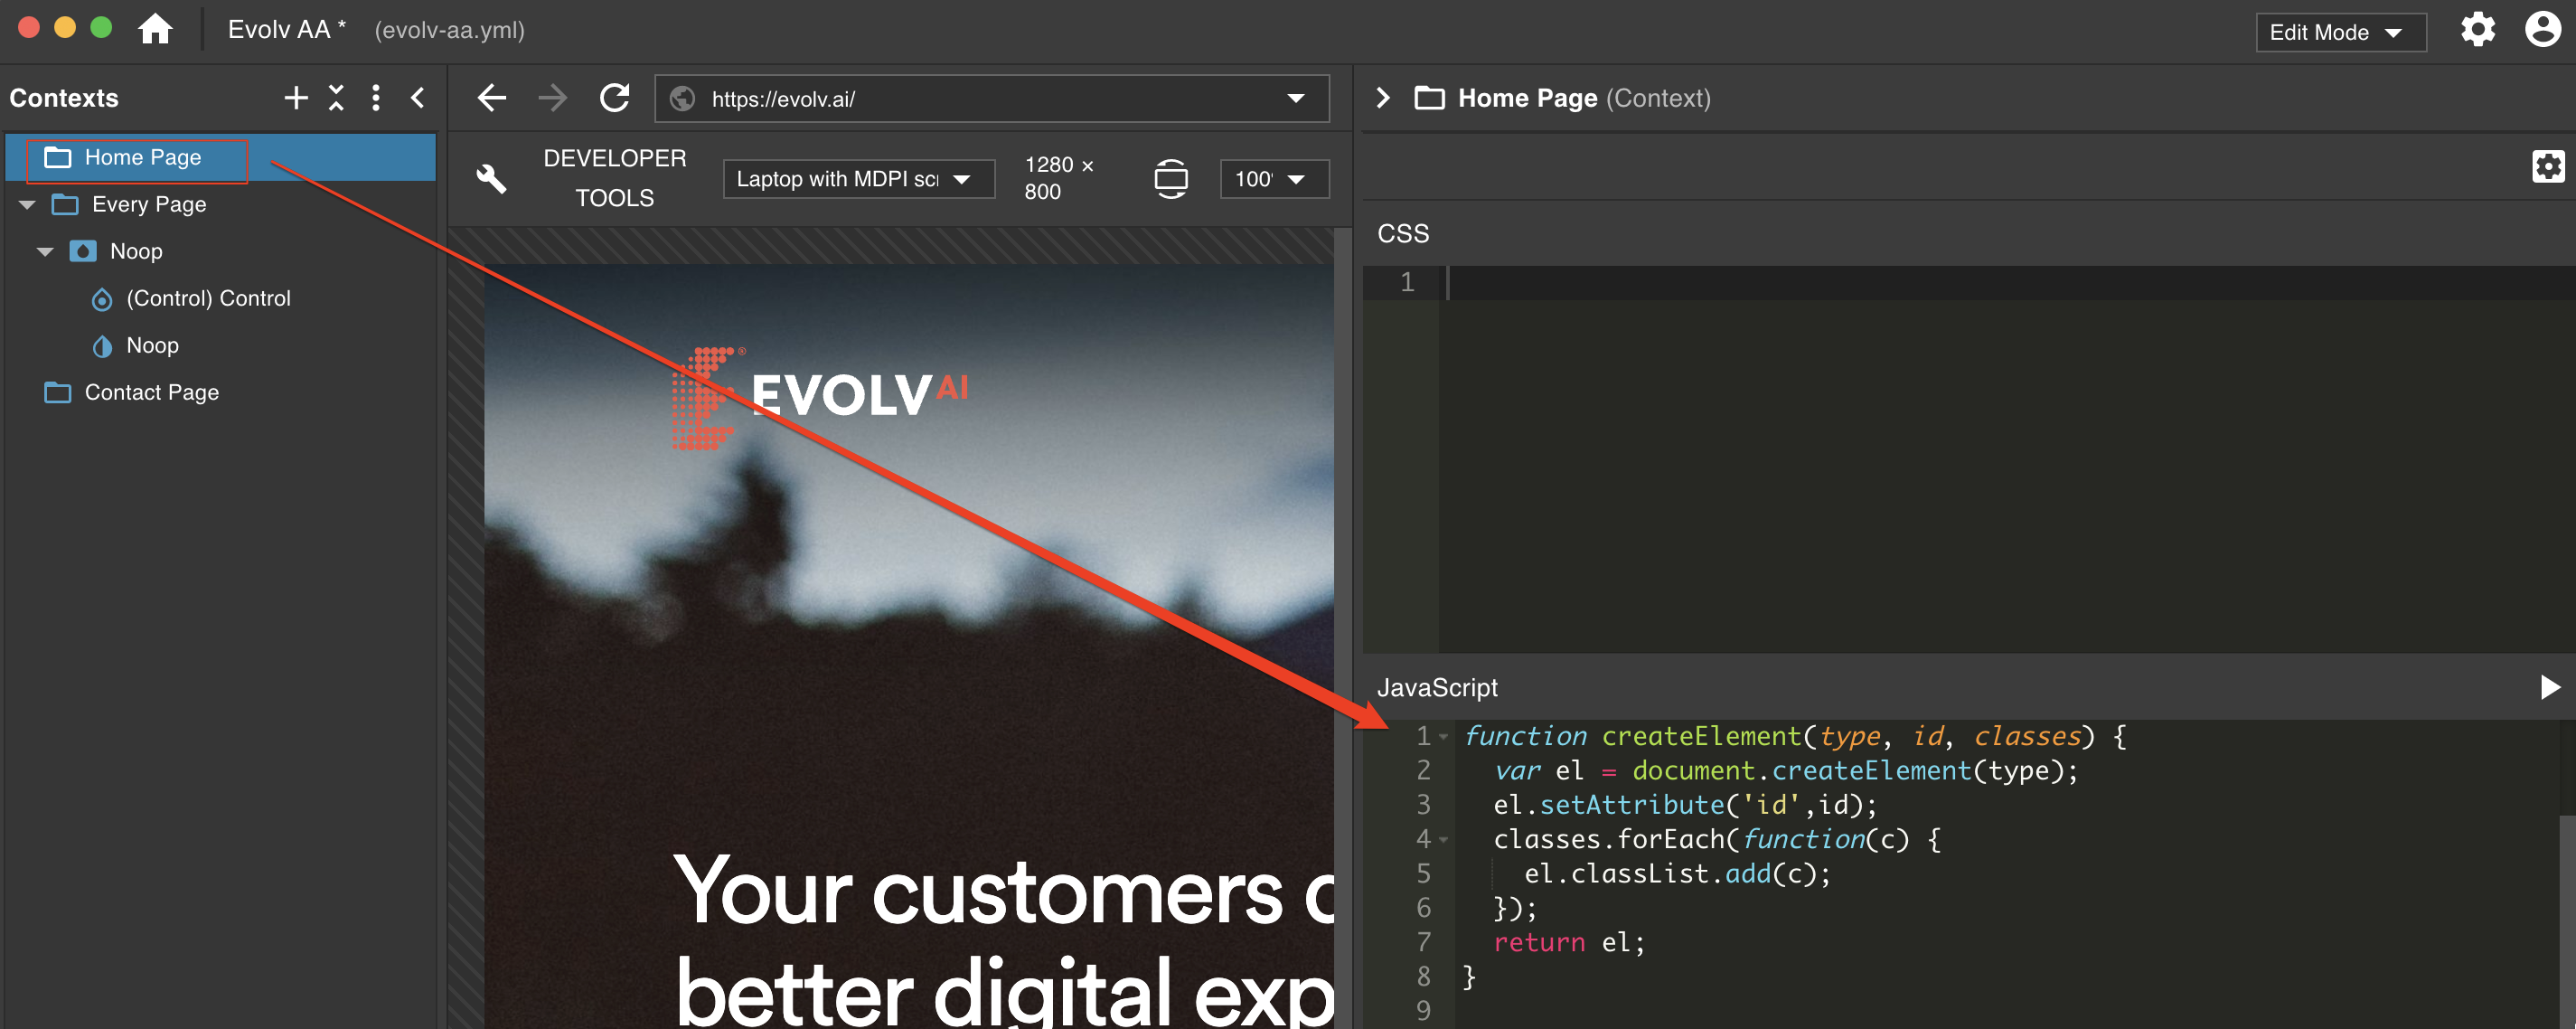Select the (Control) Control variant
Screen dimensions: 2576x1029
point(220,299)
